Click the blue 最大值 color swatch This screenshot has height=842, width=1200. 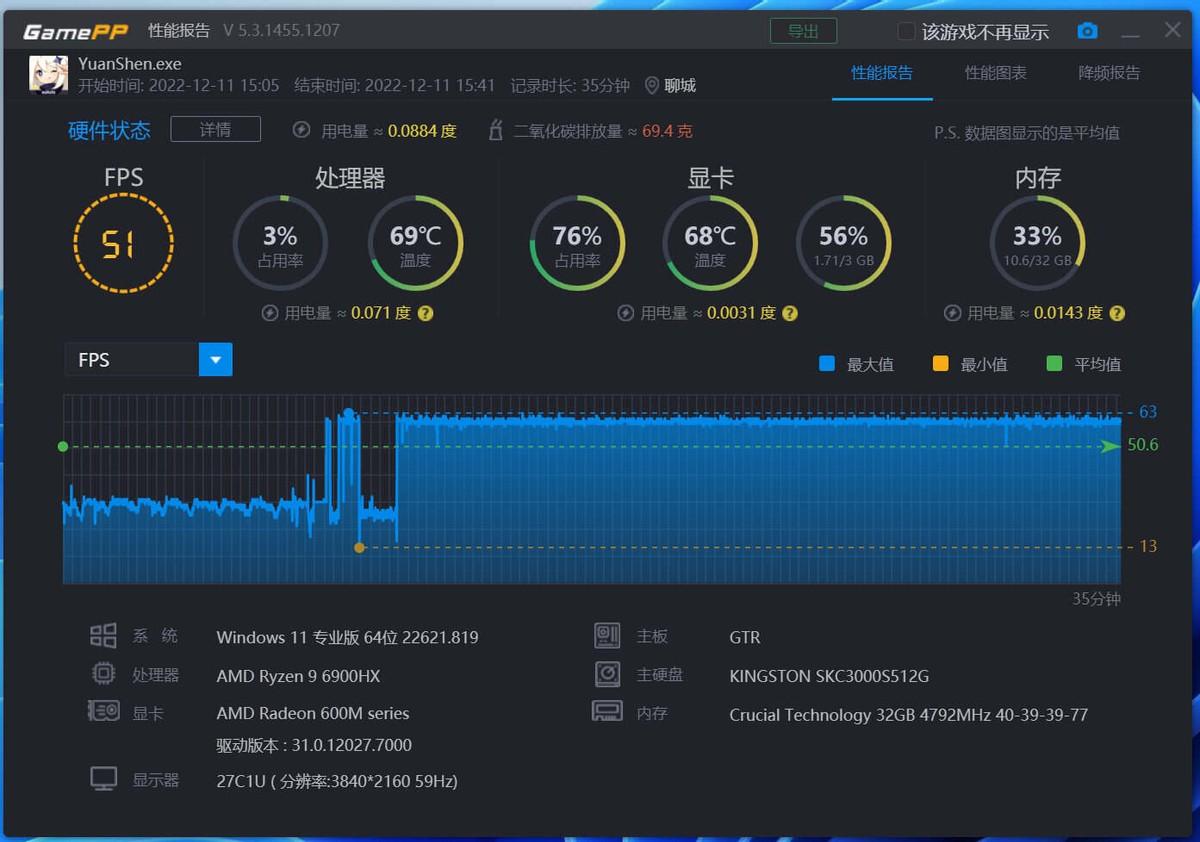826,364
